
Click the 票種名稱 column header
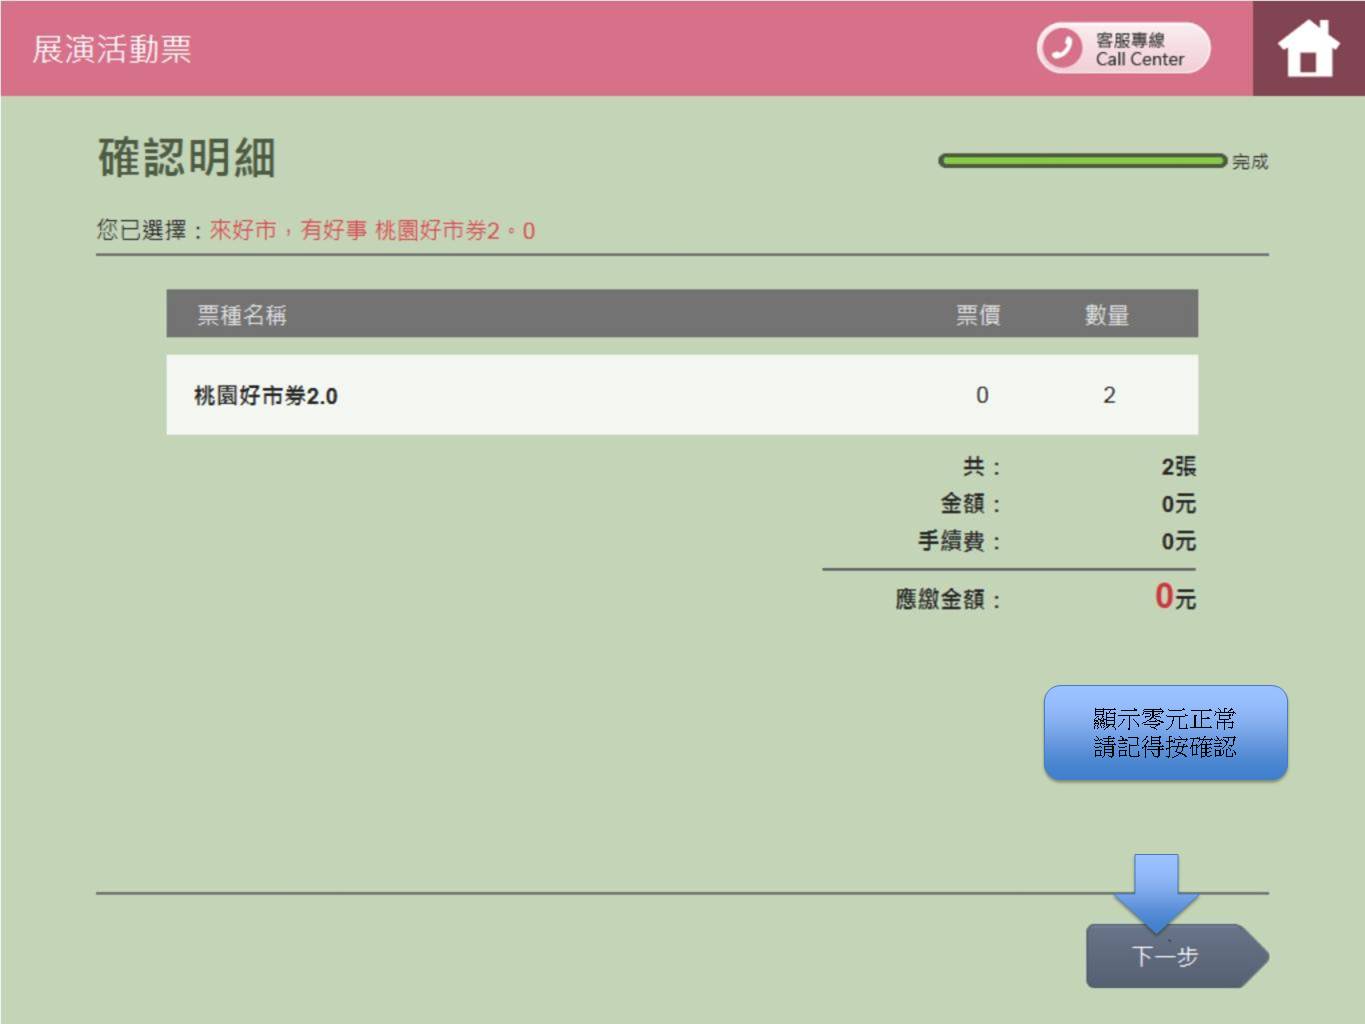tap(242, 315)
